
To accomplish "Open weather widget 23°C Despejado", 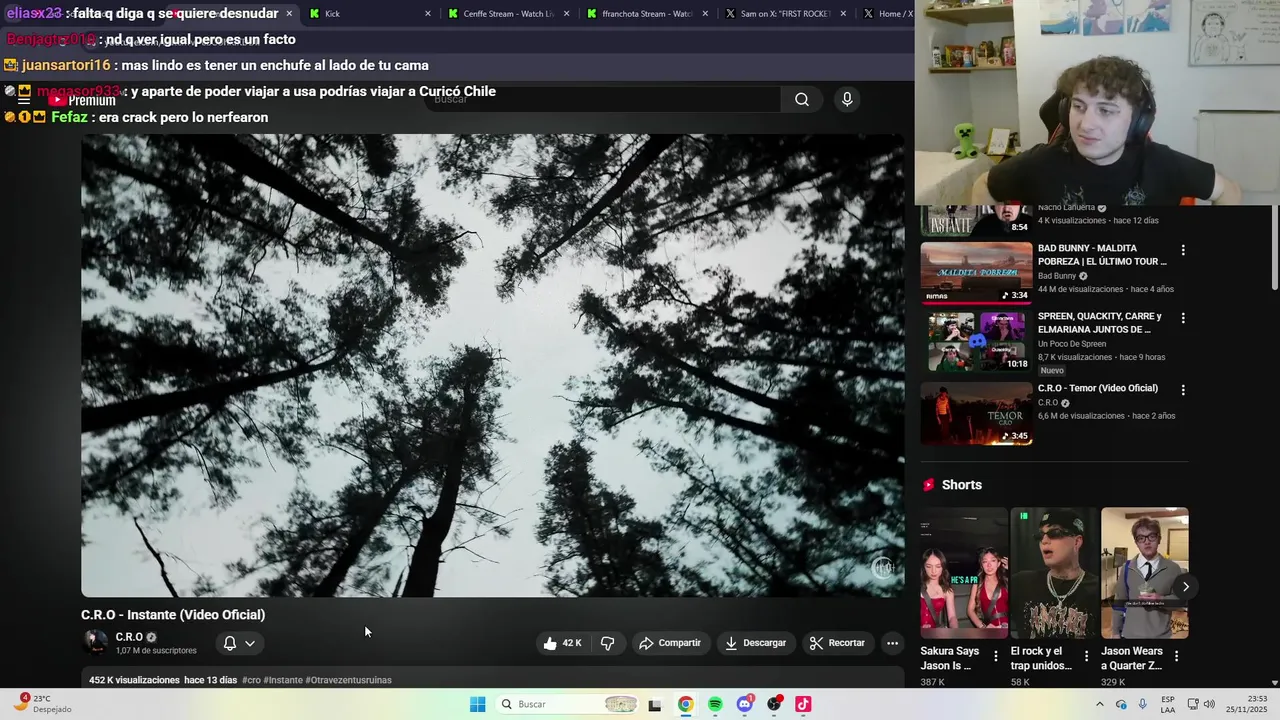I will click(x=42, y=704).
